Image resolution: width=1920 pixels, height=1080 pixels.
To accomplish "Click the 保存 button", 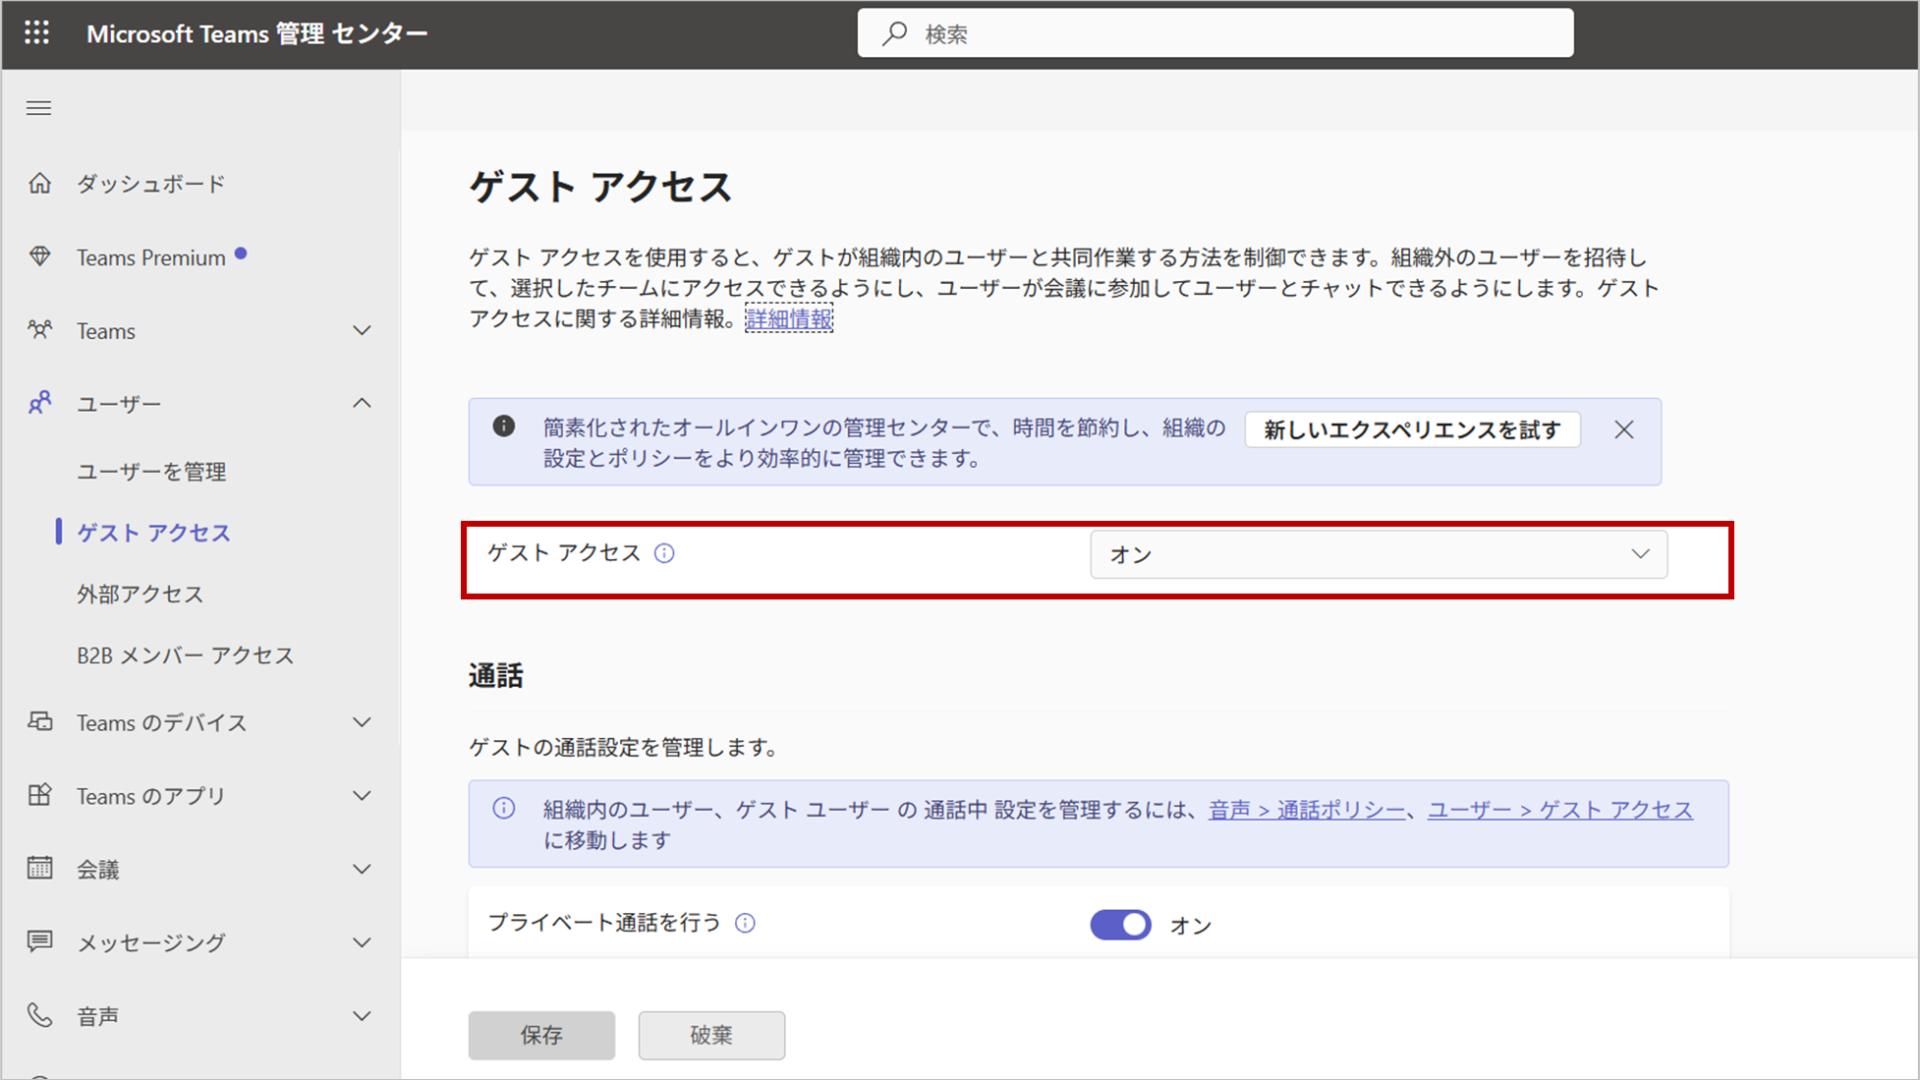I will (541, 1035).
